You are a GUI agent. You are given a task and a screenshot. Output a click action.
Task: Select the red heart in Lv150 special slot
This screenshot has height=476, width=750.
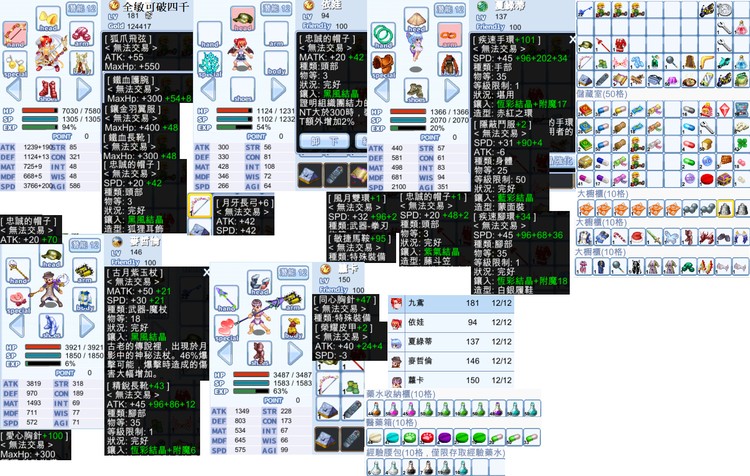pyautogui.click(x=226, y=328)
